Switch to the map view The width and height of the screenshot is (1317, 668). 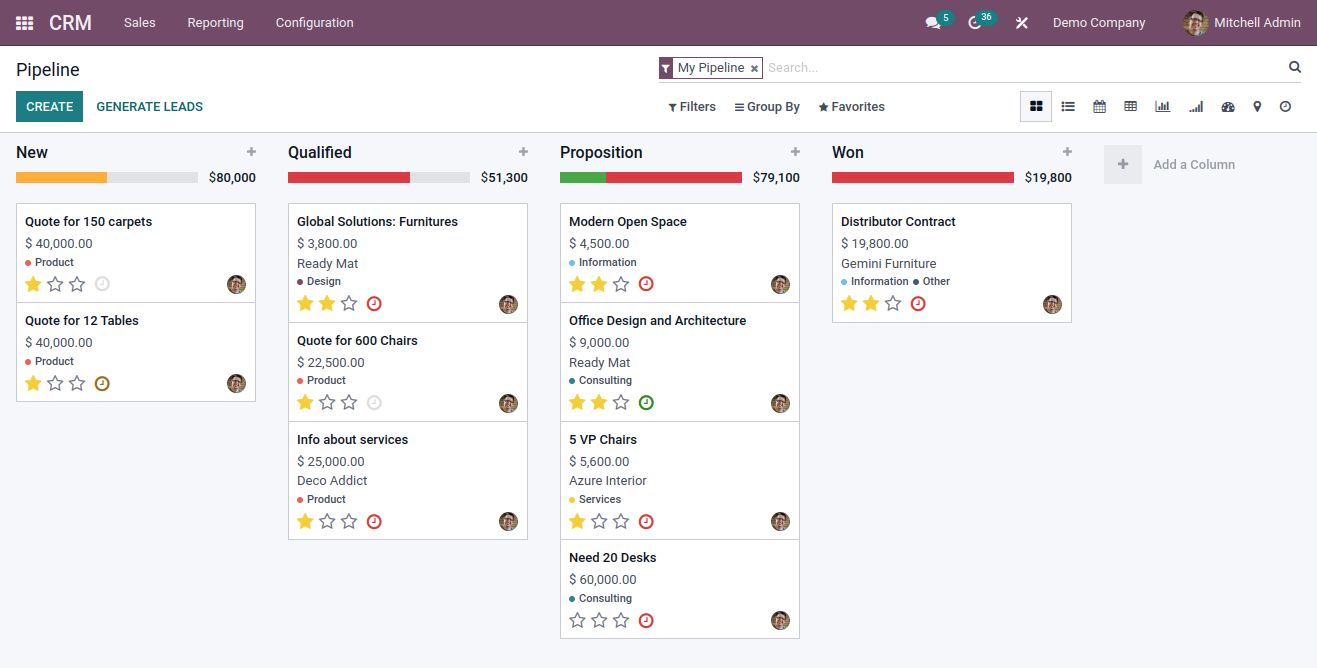(x=1257, y=106)
